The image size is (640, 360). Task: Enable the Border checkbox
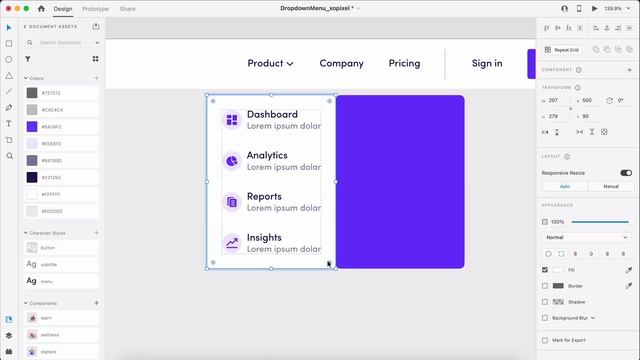pyautogui.click(x=545, y=286)
